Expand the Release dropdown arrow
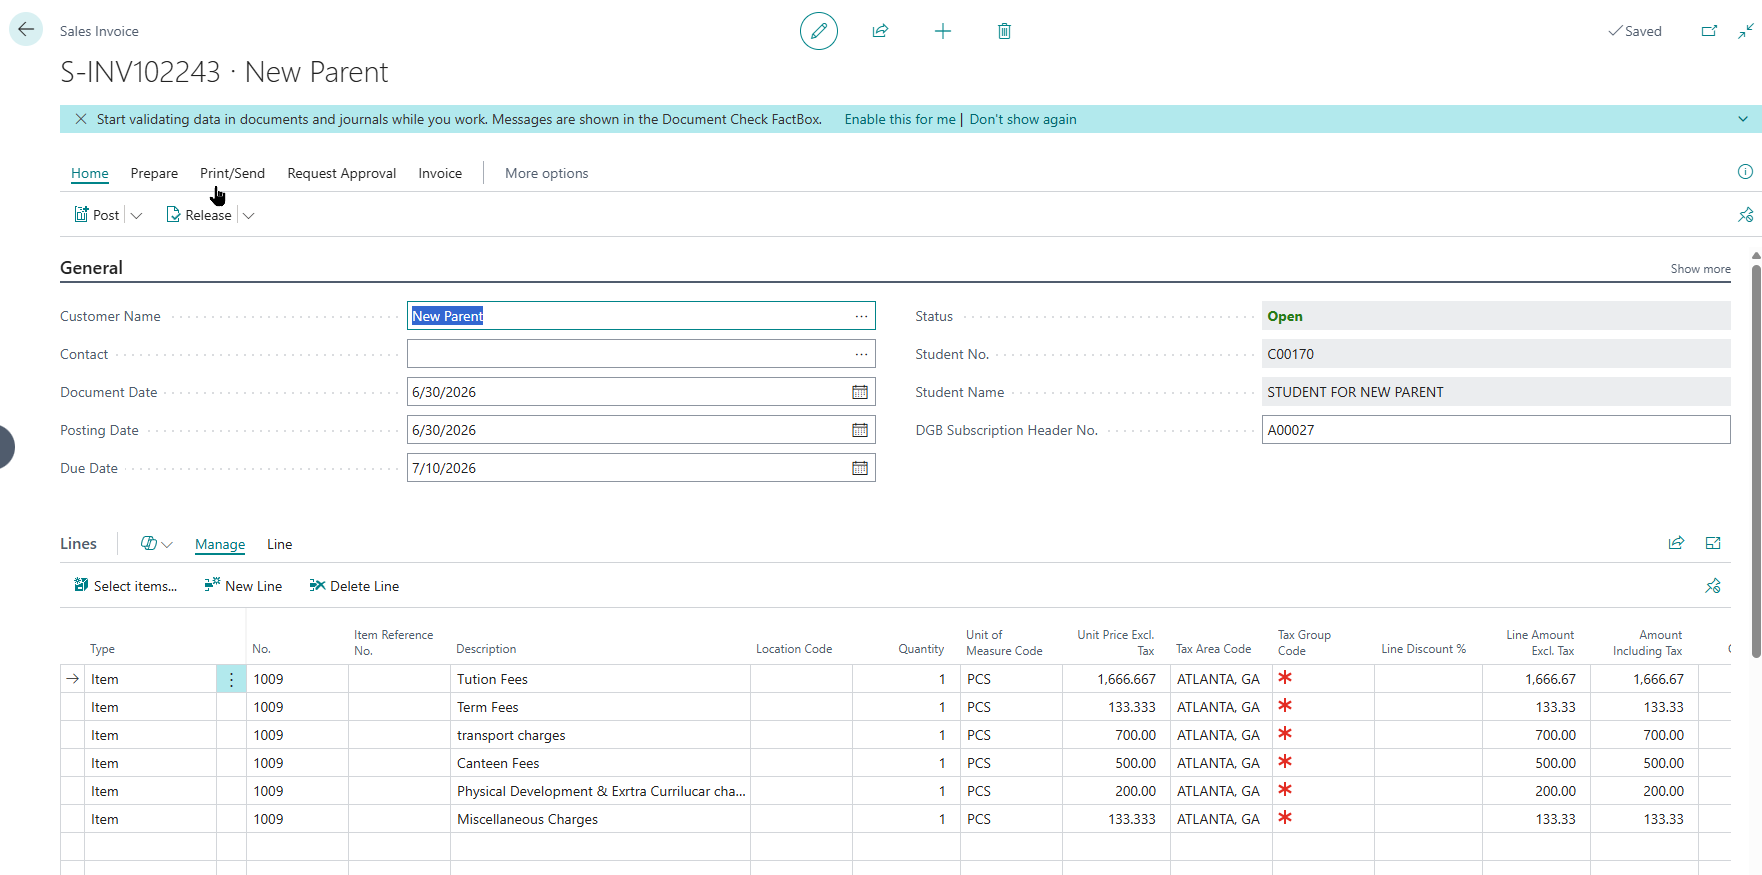Image resolution: width=1762 pixels, height=875 pixels. point(249,215)
